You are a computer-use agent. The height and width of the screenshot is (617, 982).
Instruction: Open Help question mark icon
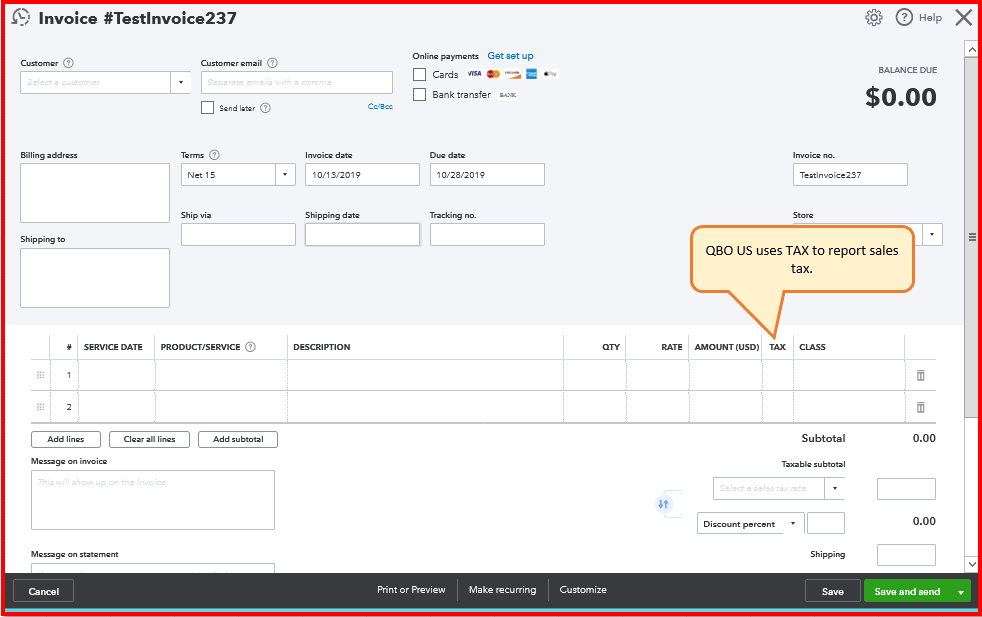[904, 18]
